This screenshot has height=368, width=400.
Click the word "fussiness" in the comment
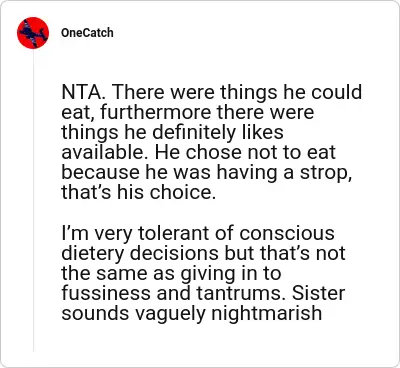click(x=106, y=293)
